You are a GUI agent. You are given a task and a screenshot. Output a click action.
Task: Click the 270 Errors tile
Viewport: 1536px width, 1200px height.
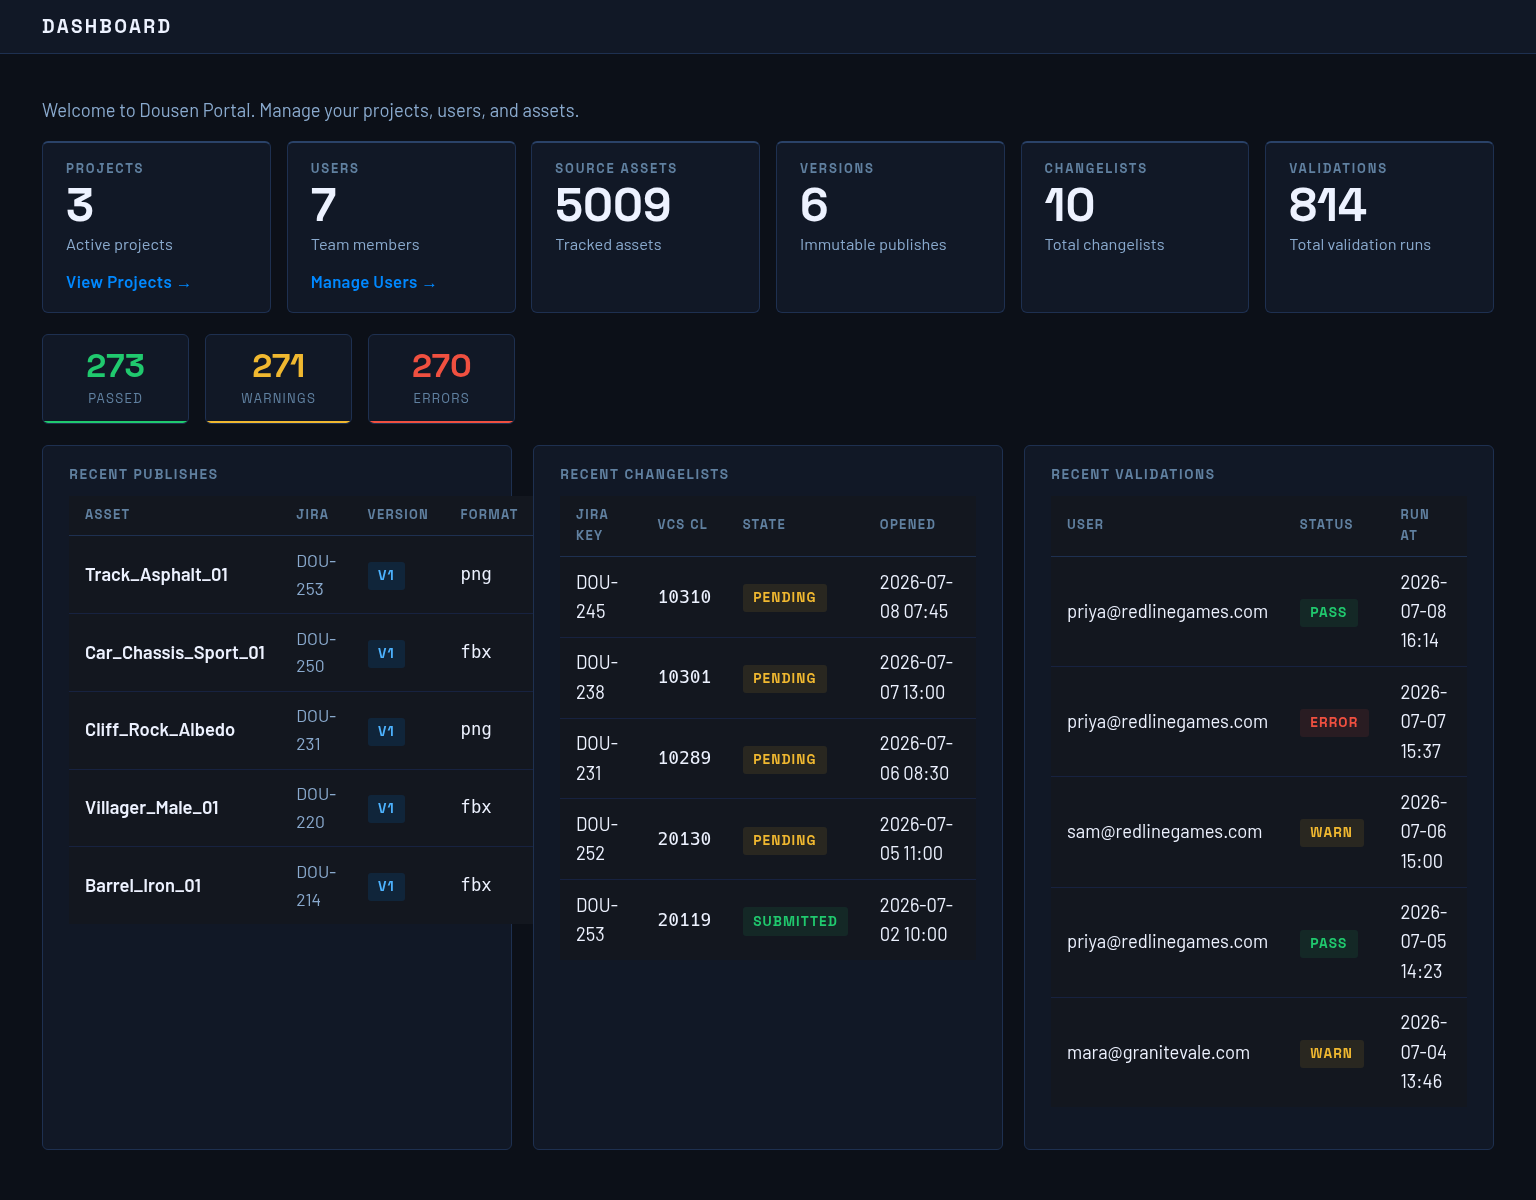[441, 378]
